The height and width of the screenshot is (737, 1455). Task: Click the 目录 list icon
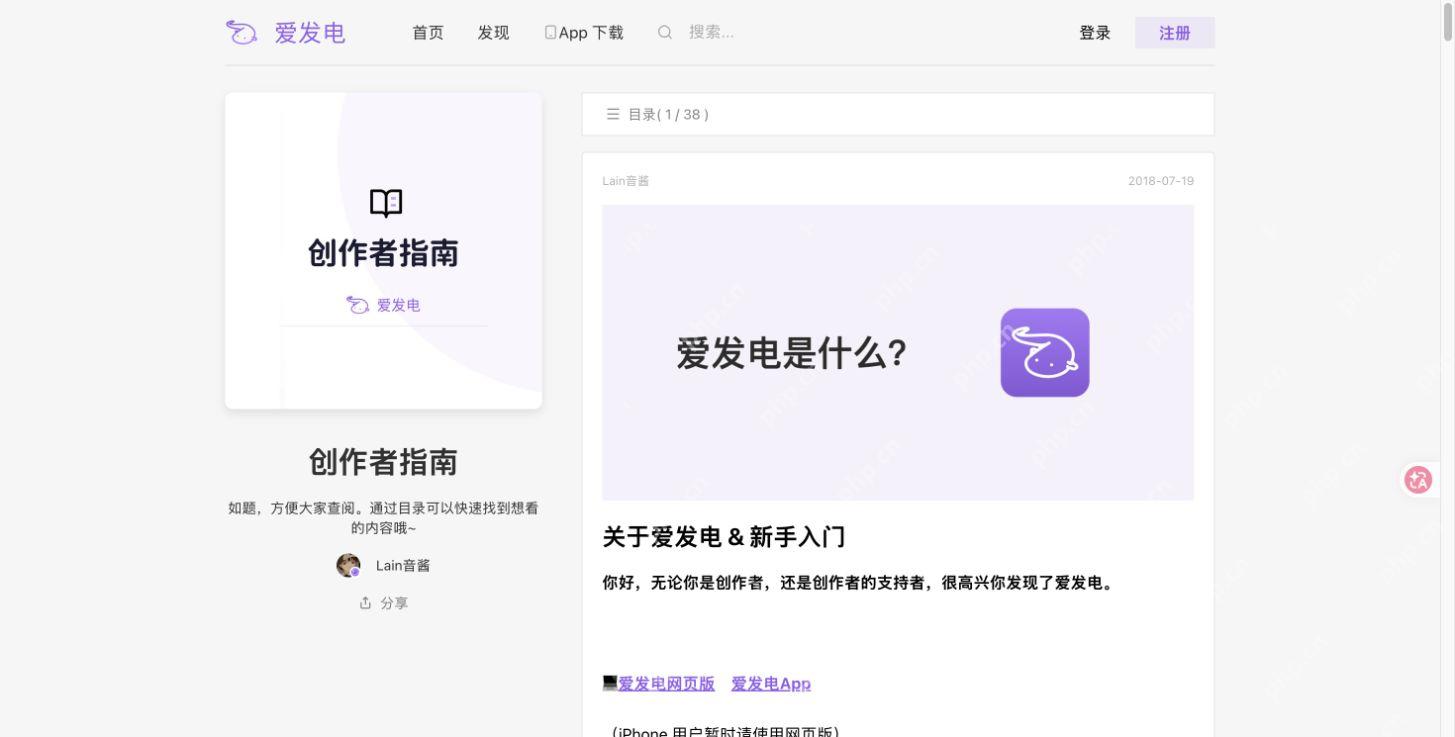[x=613, y=114]
